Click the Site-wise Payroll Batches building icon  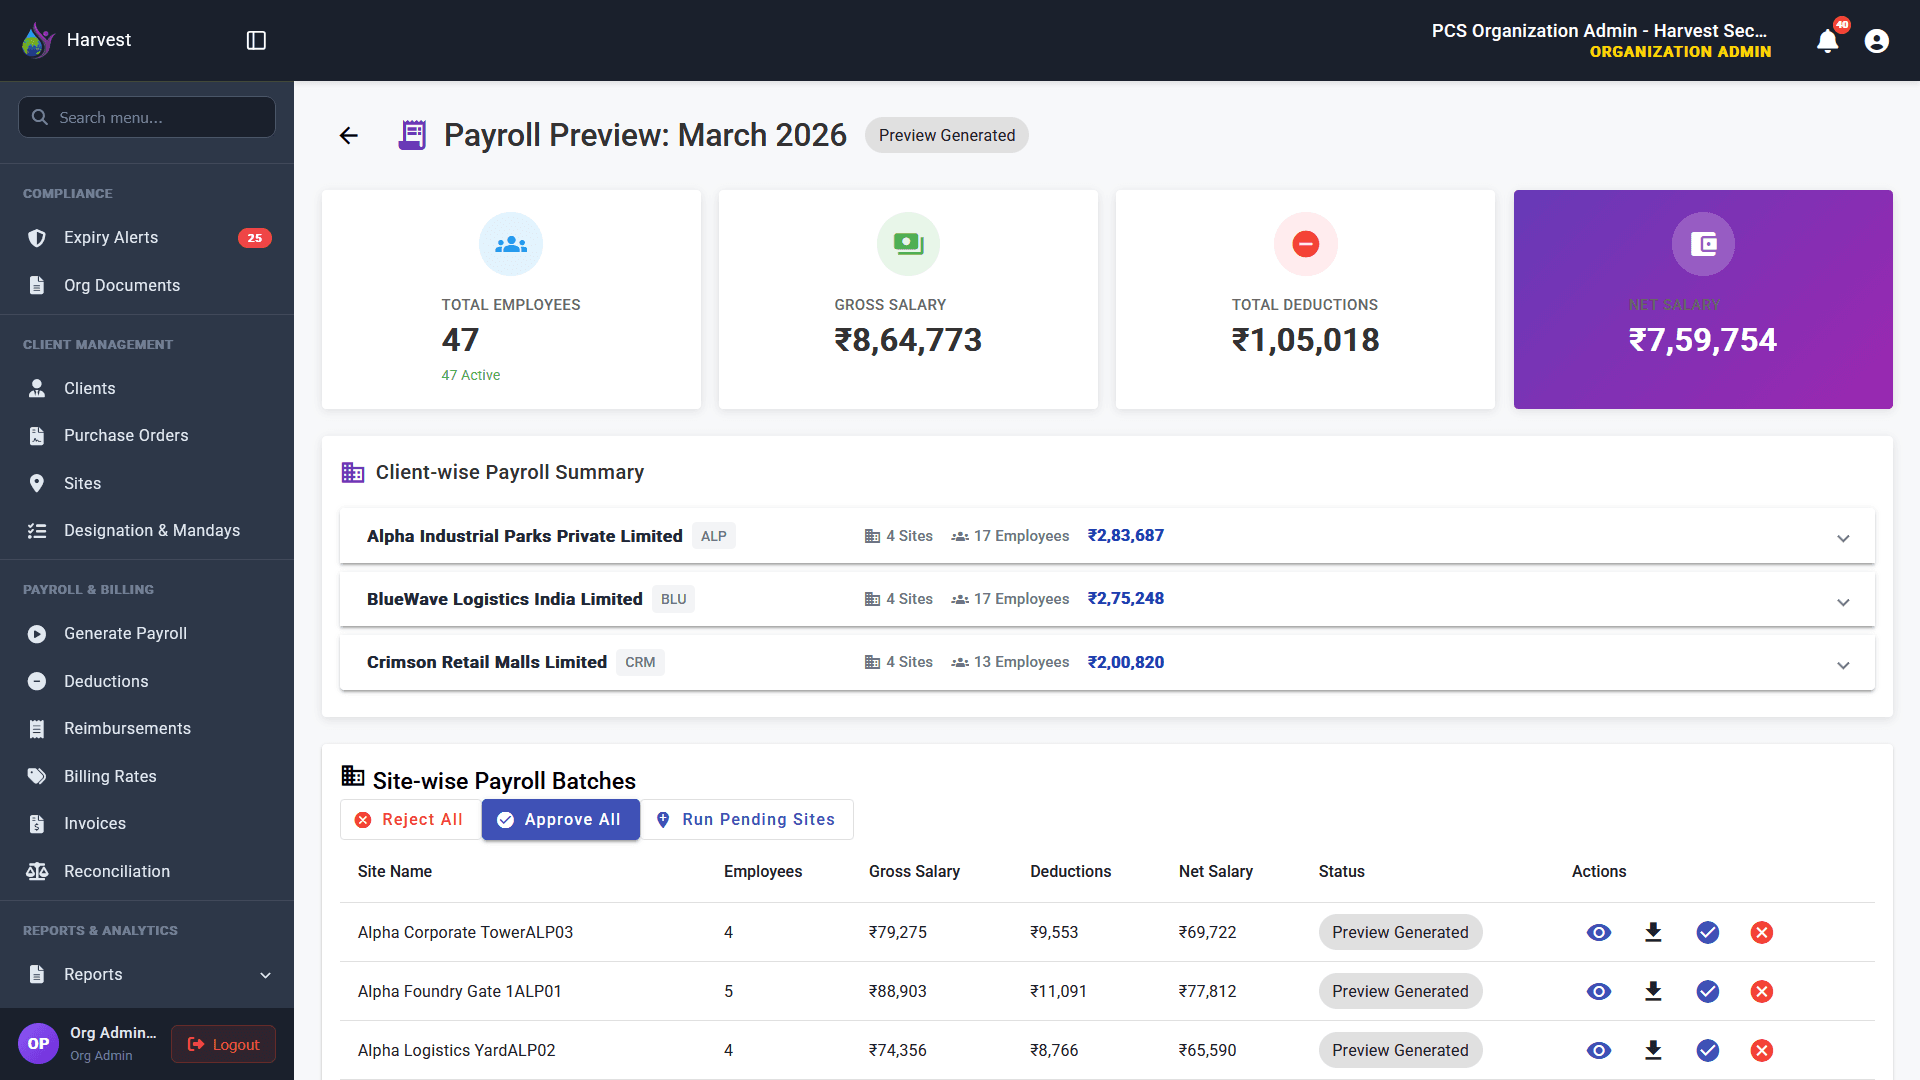pyautogui.click(x=353, y=775)
